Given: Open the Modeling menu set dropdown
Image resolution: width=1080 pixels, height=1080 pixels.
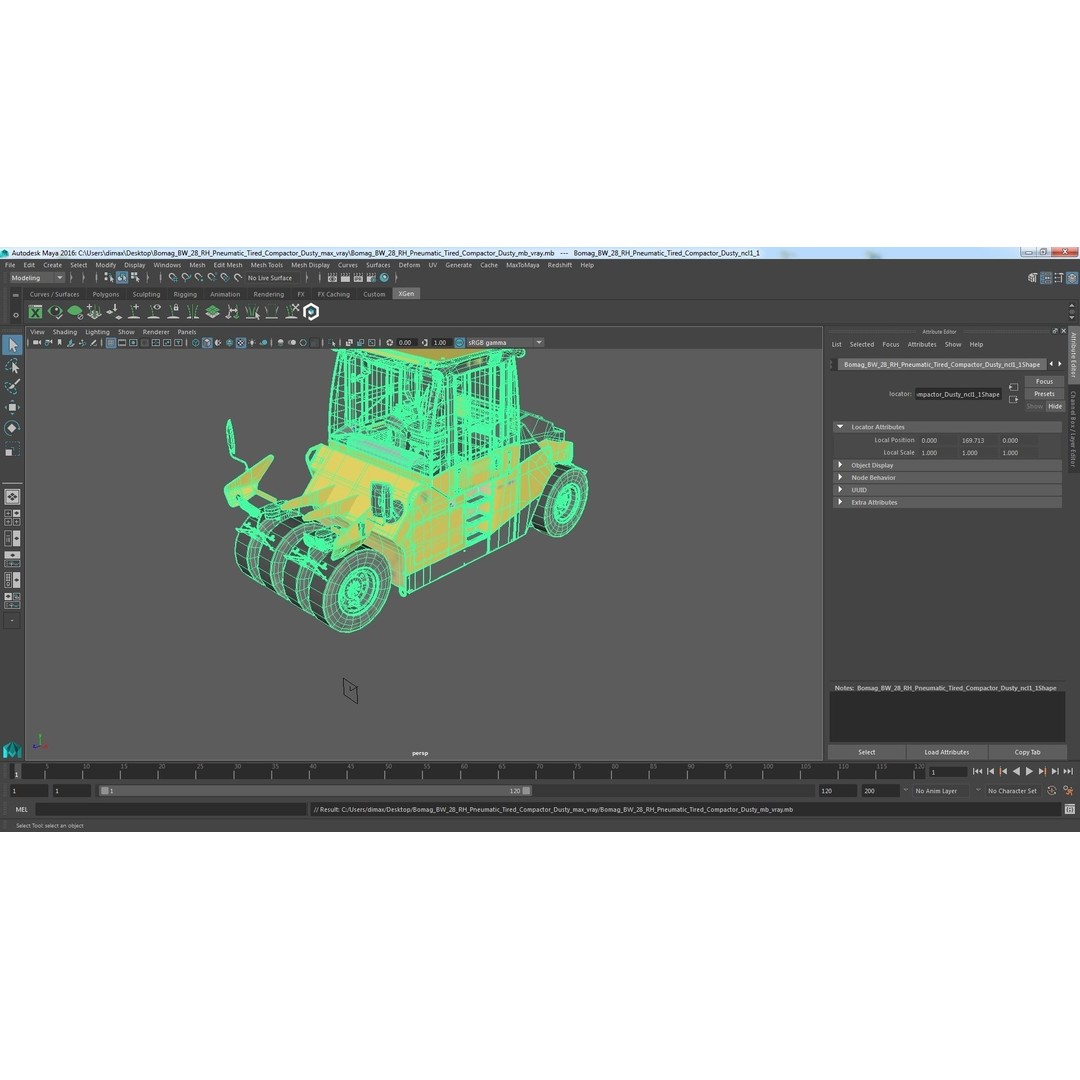Looking at the screenshot, I should pyautogui.click(x=37, y=278).
